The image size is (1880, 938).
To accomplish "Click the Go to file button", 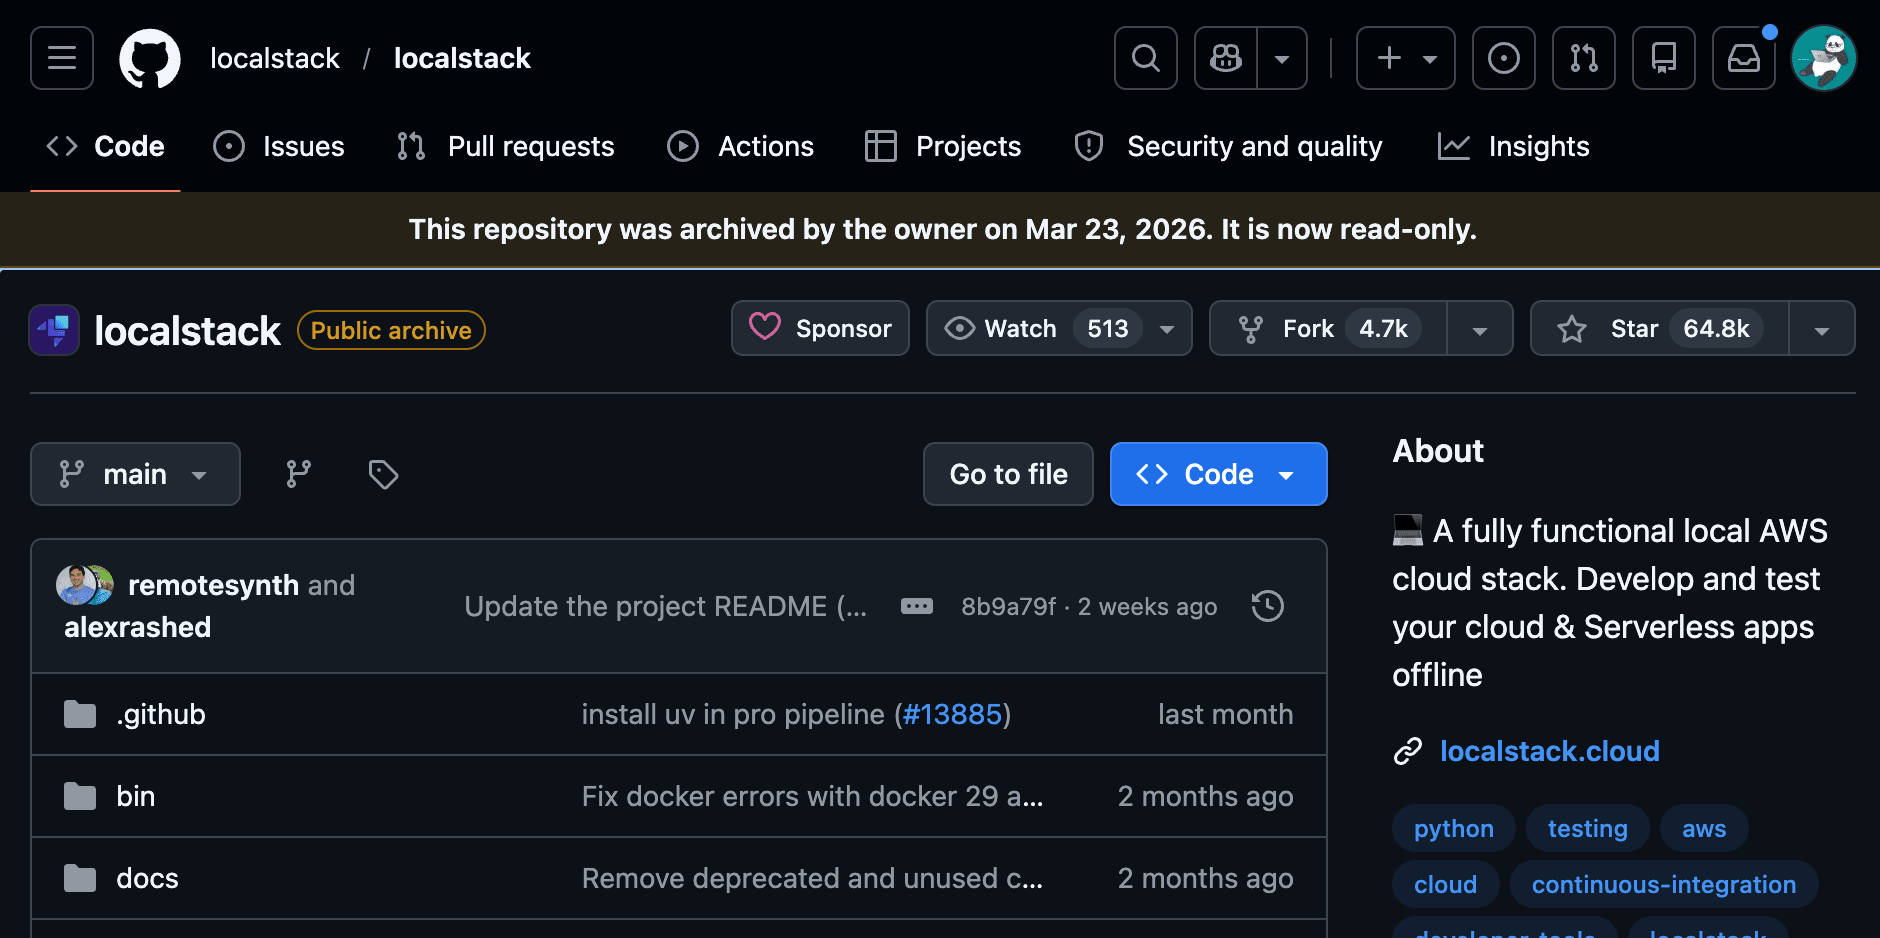I will (x=1008, y=474).
